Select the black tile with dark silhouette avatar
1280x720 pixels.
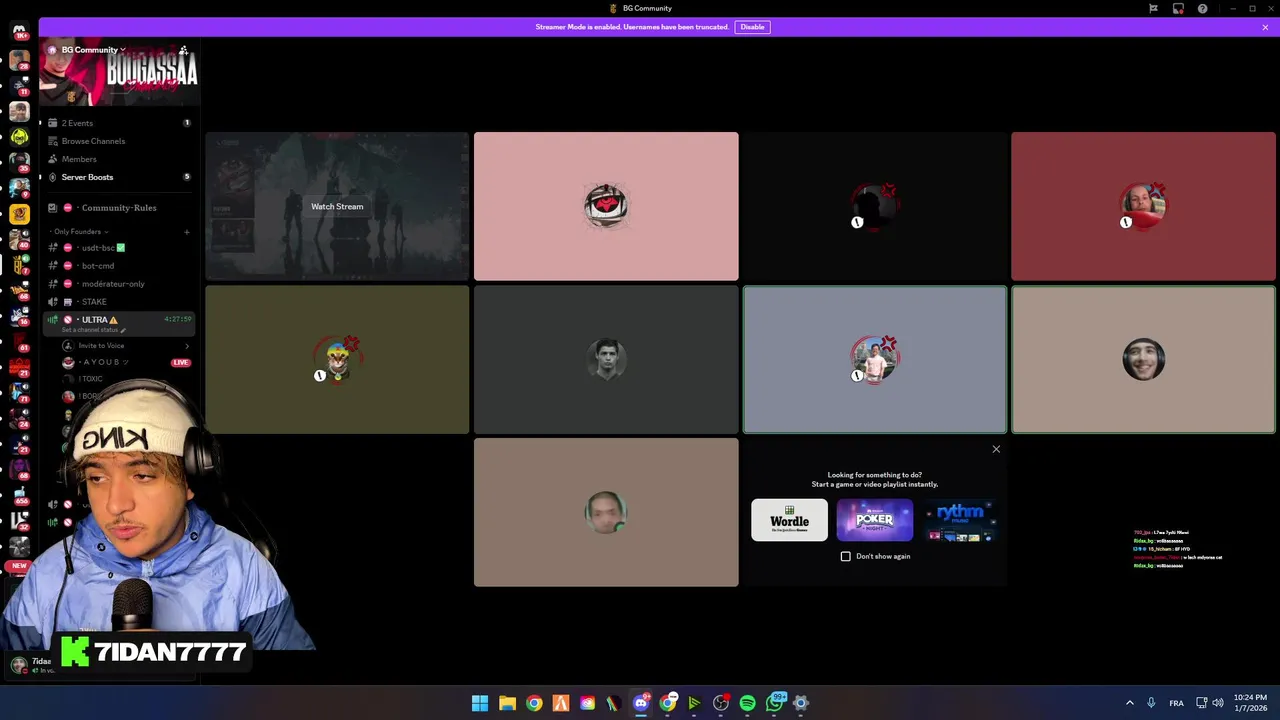point(875,206)
